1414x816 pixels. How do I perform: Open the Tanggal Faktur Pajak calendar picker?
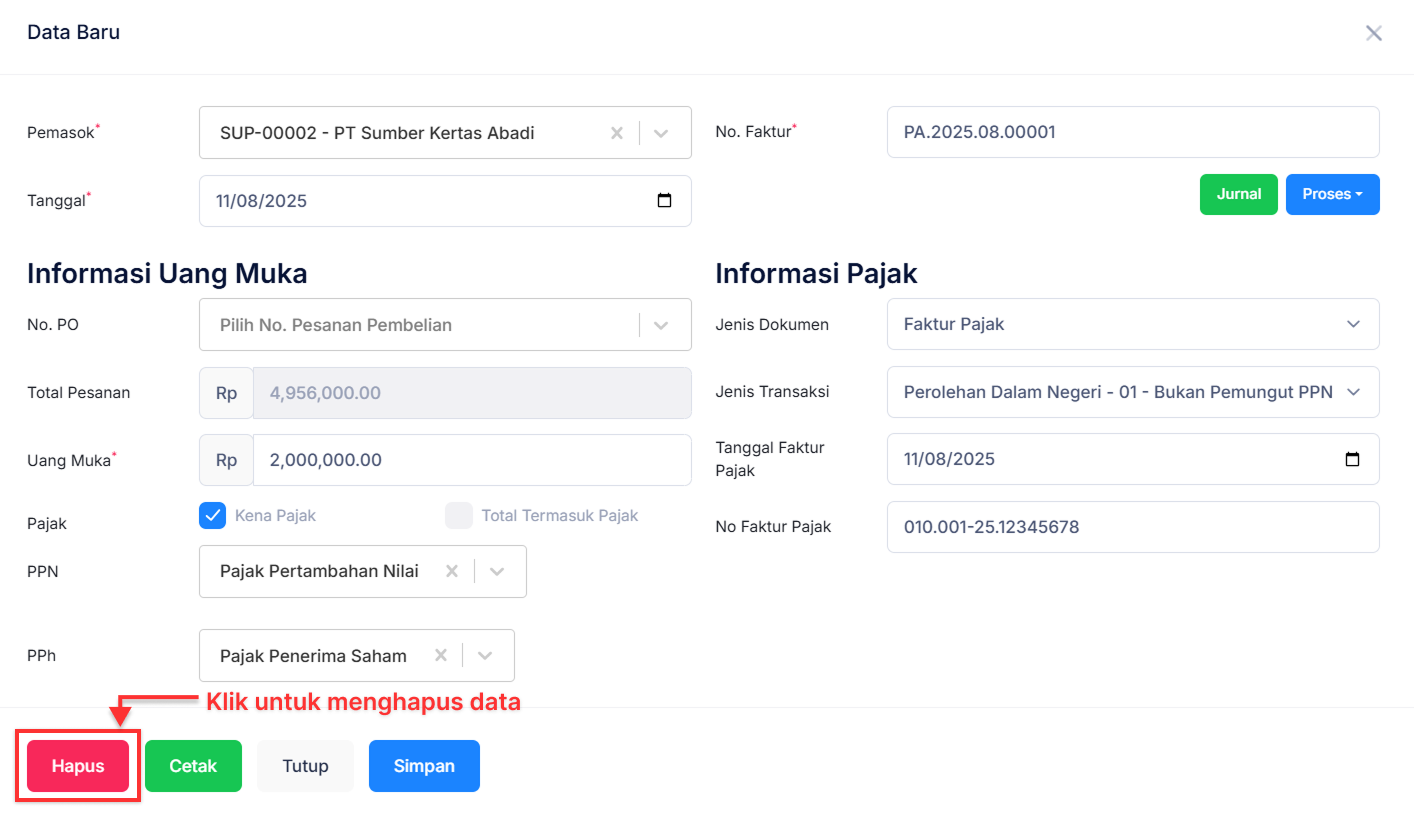tap(1352, 459)
